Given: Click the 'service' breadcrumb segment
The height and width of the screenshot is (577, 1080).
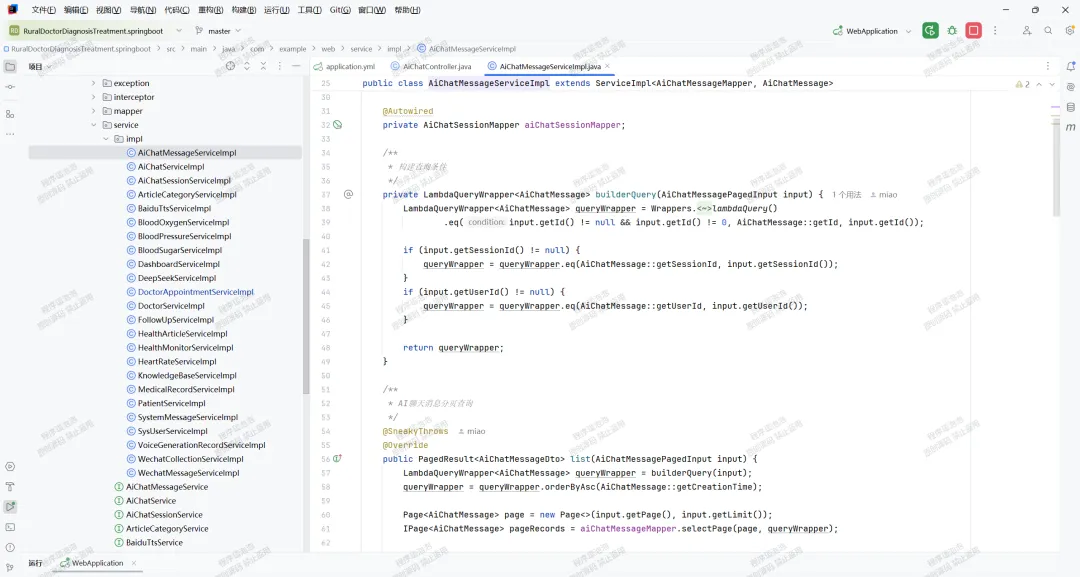Looking at the screenshot, I should [x=361, y=49].
